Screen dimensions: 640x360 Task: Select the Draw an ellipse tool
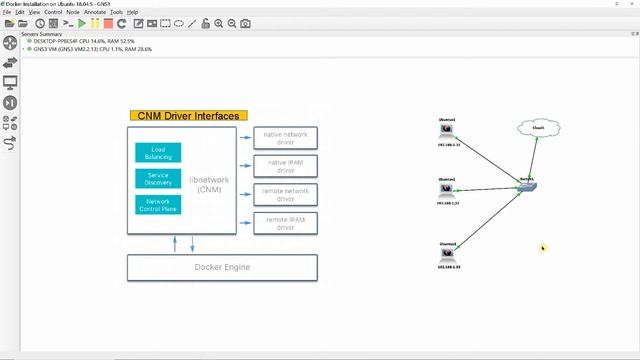click(179, 24)
